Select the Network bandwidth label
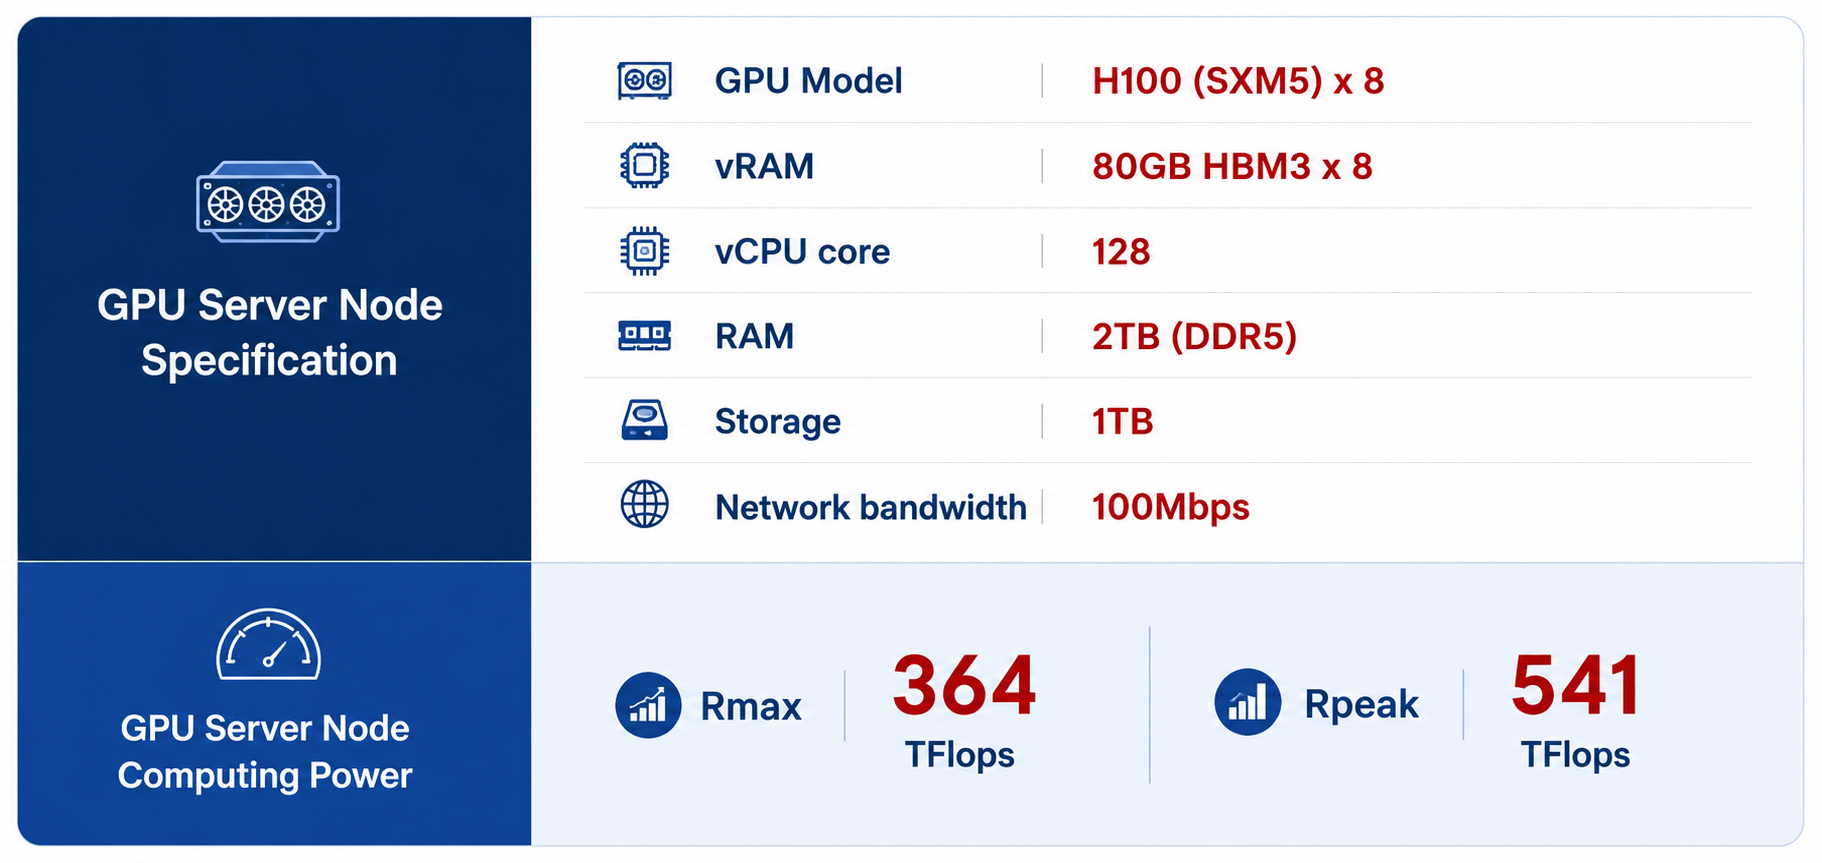The image size is (1822, 863). point(870,508)
